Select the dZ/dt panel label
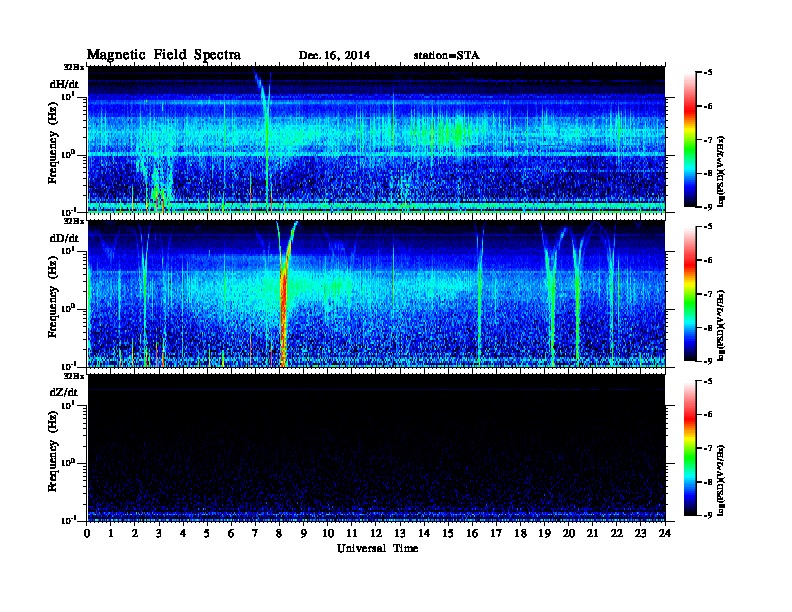The image size is (792, 612). (64, 392)
